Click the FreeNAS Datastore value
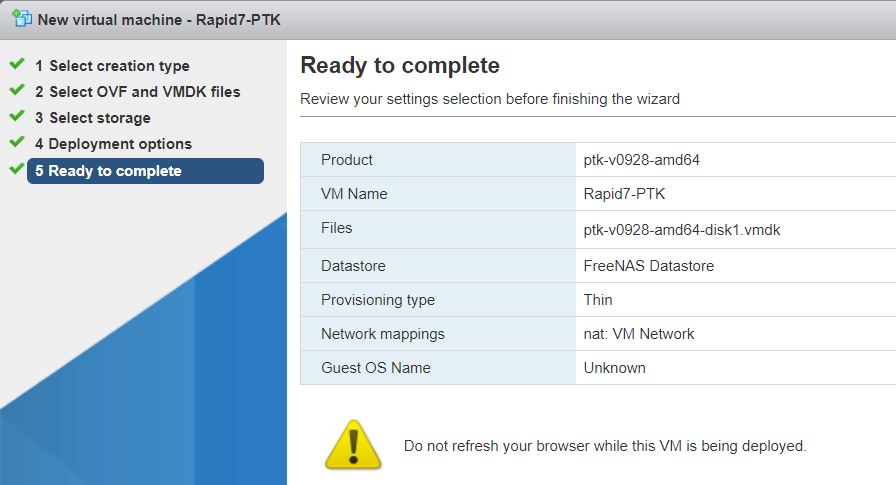Viewport: 896px width, 485px height. tap(648, 266)
